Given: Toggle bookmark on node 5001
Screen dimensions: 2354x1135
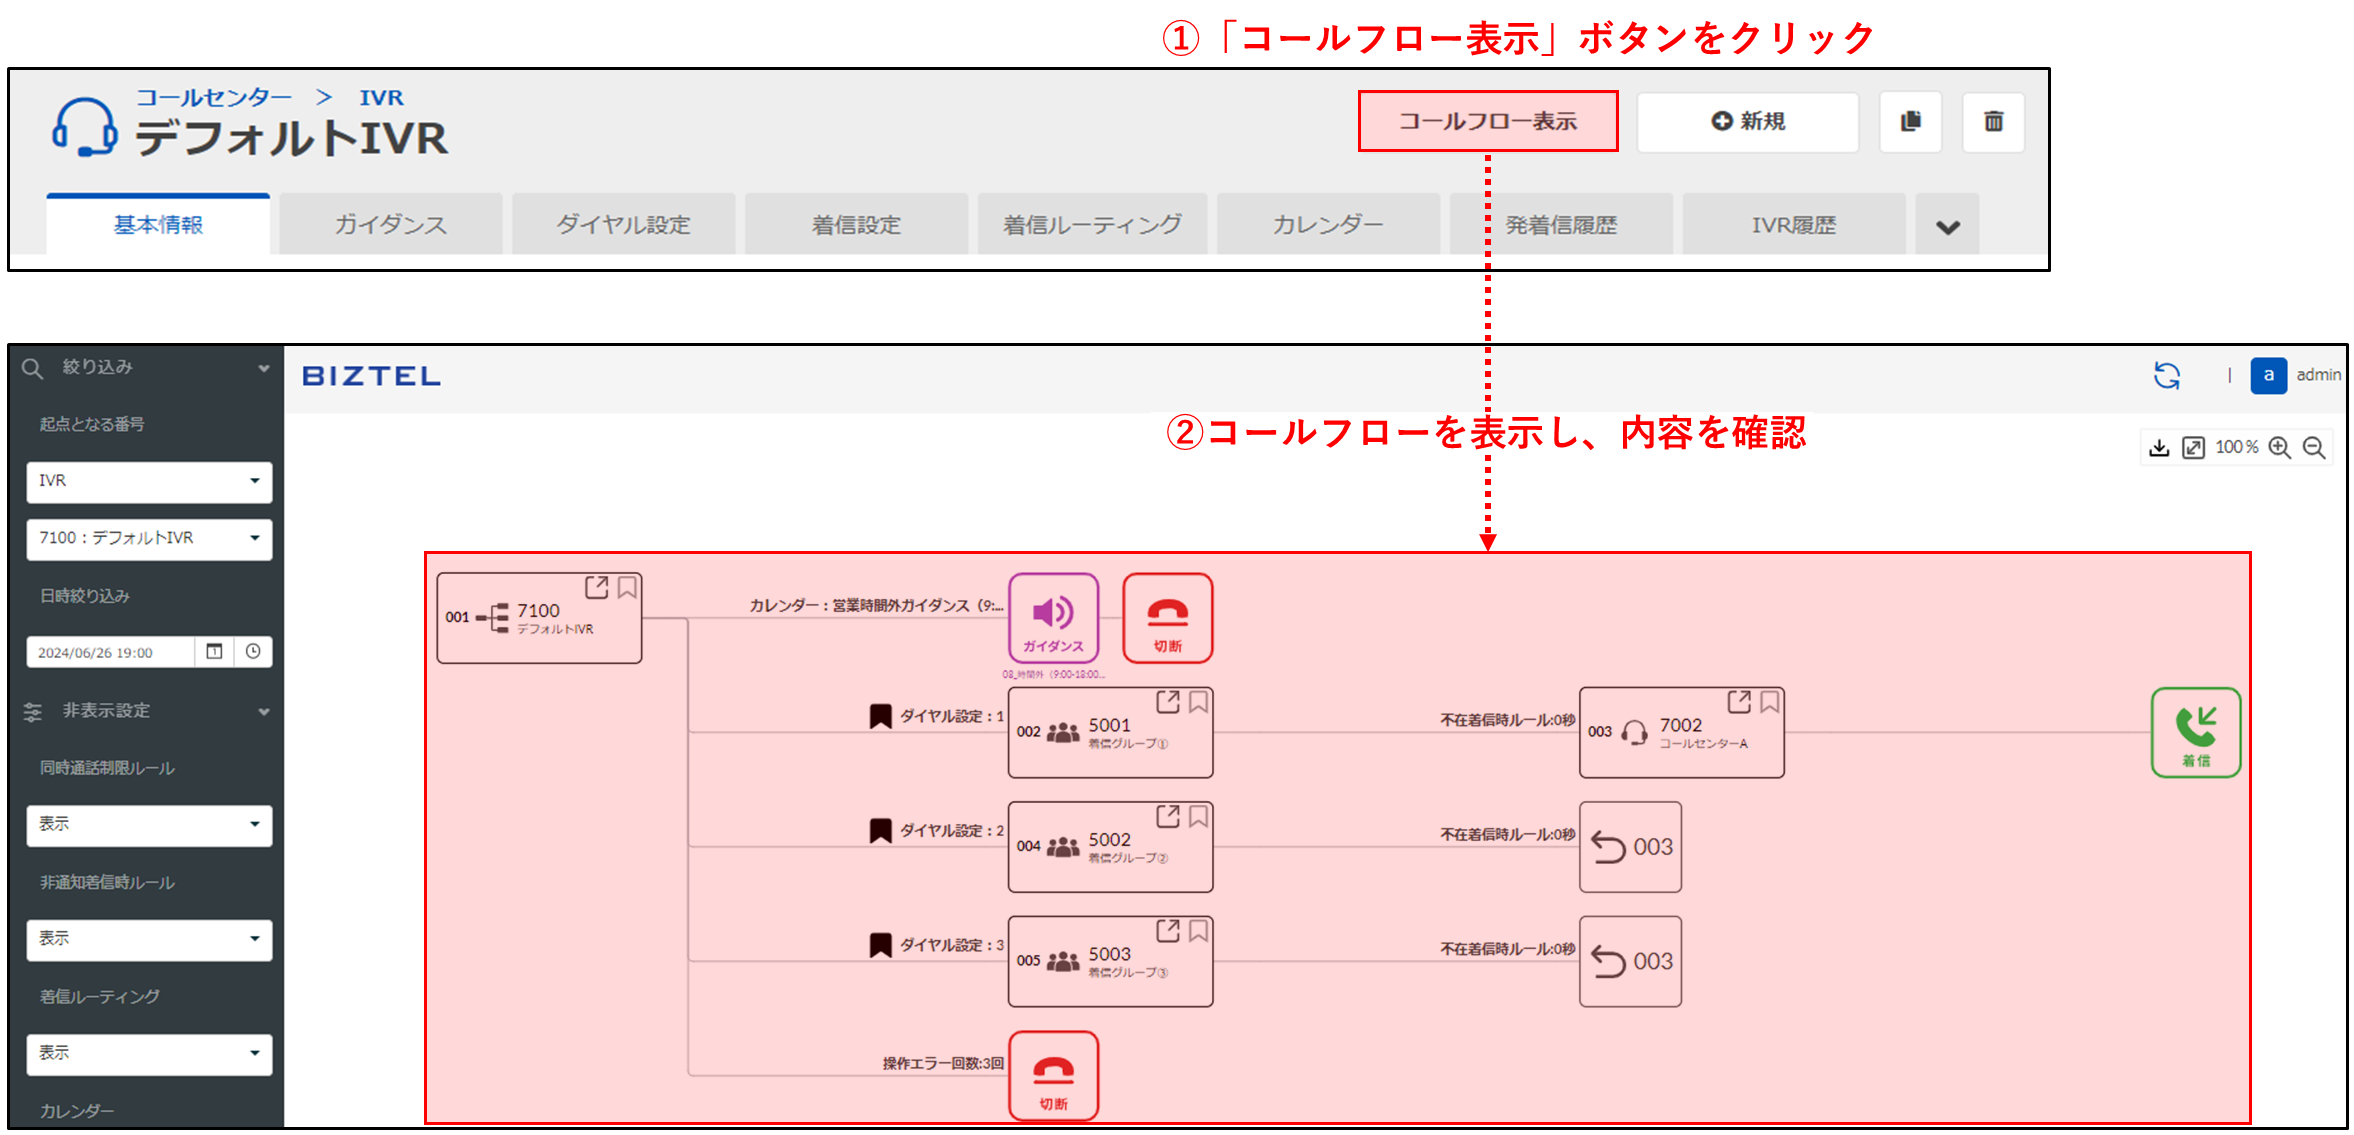Looking at the screenshot, I should pos(1198,702).
